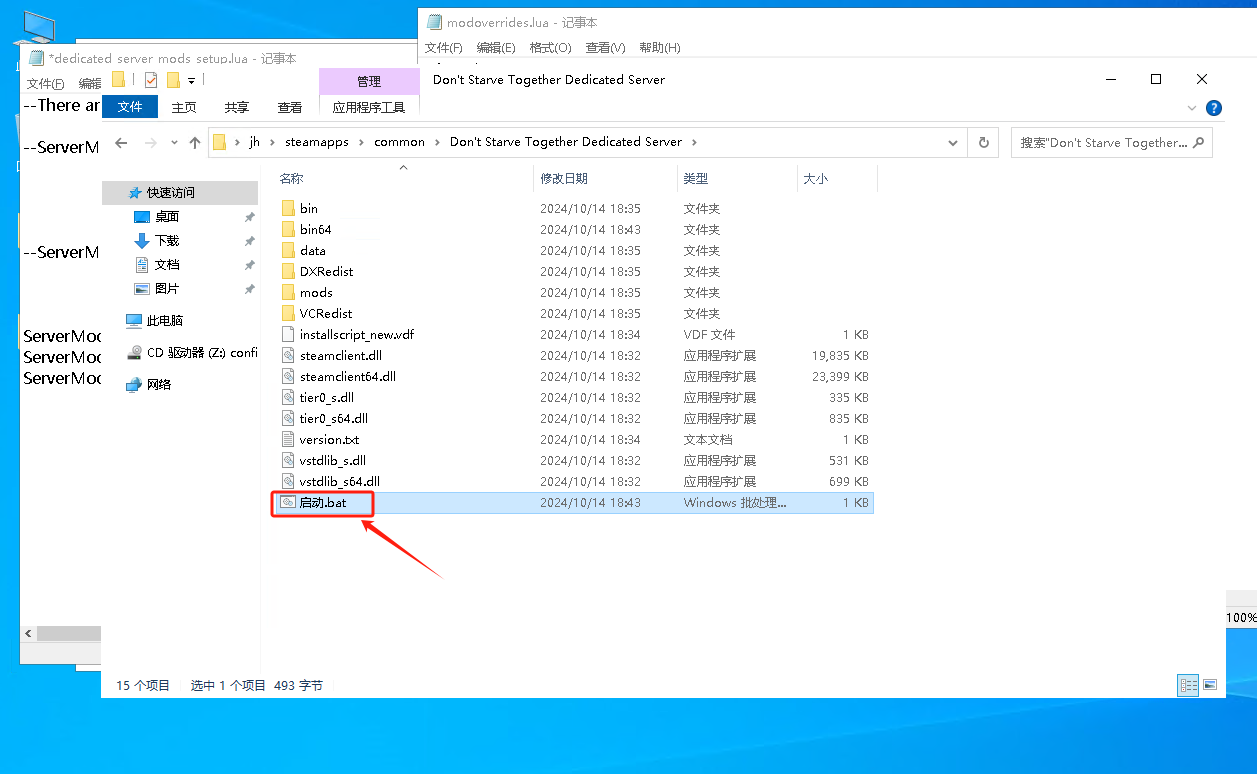
Task: Open the 文件 tab in Explorer ribbon
Action: pos(130,107)
